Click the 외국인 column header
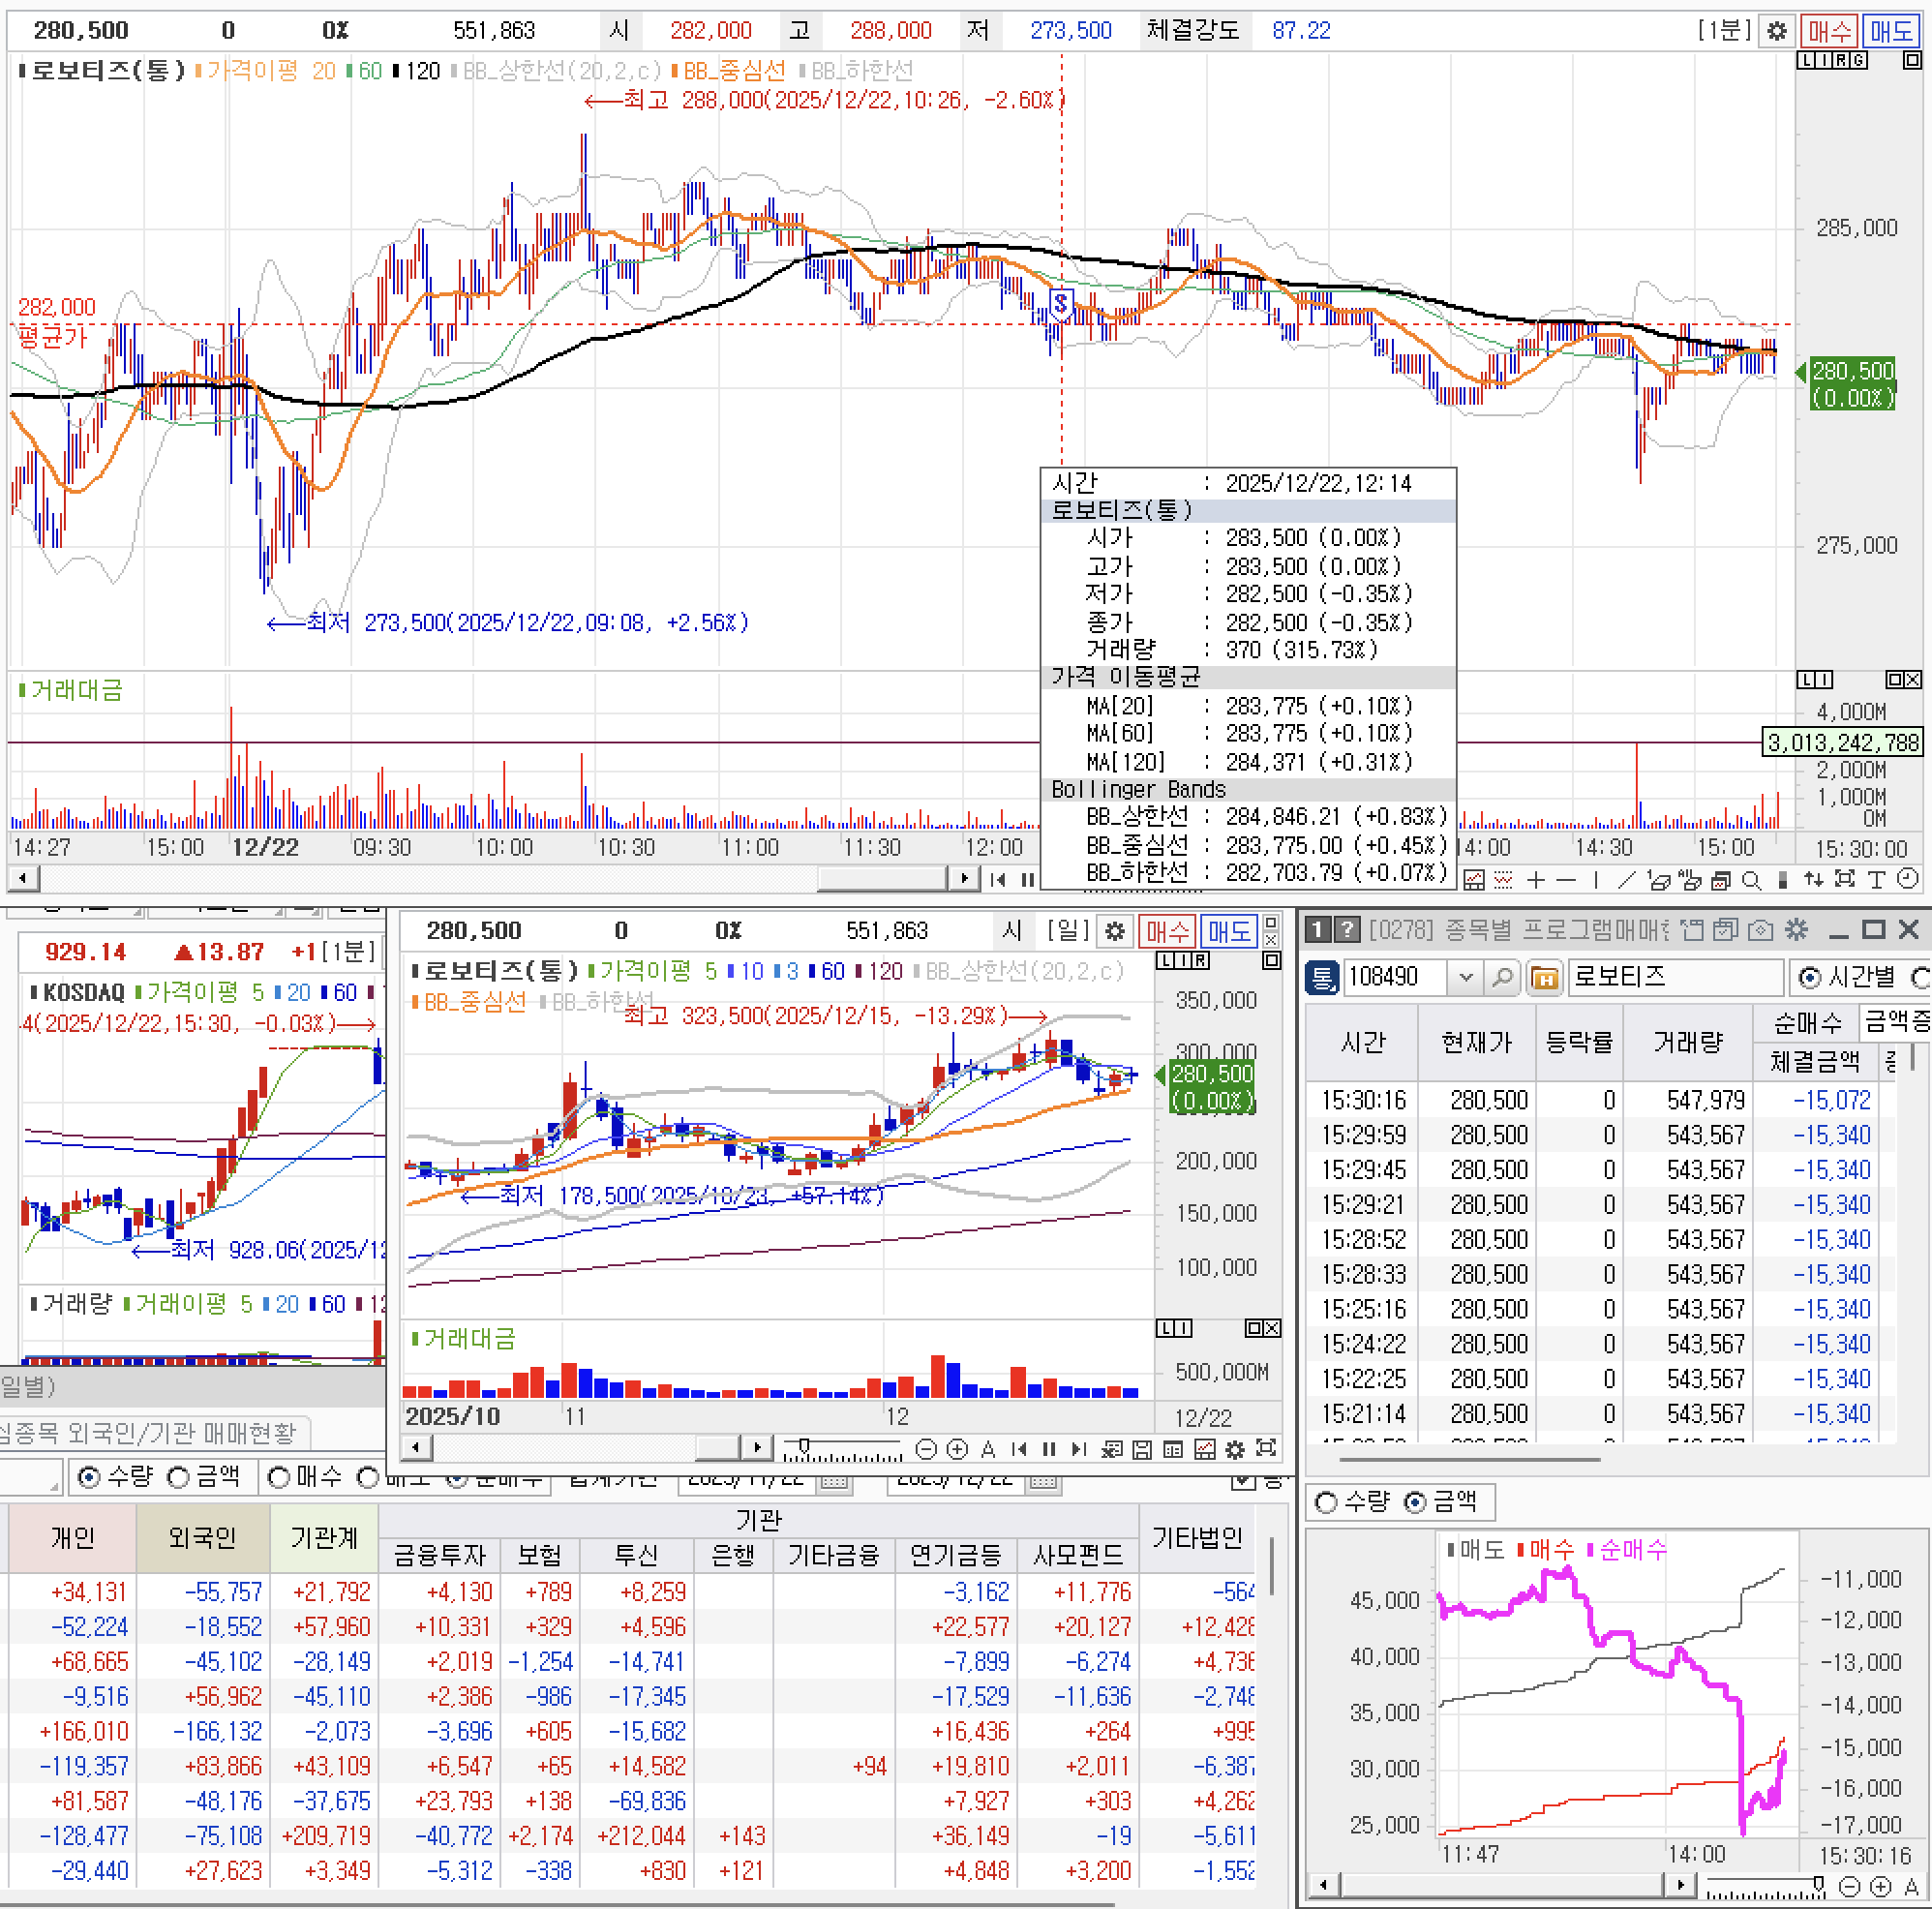1932x1909 pixels. click(202, 1537)
